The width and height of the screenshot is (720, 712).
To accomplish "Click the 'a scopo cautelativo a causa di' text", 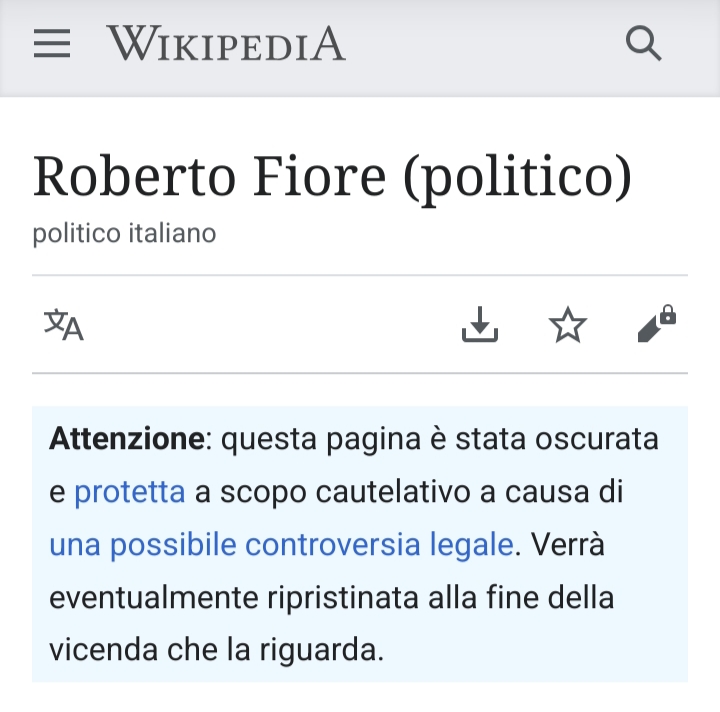I will click(409, 492).
